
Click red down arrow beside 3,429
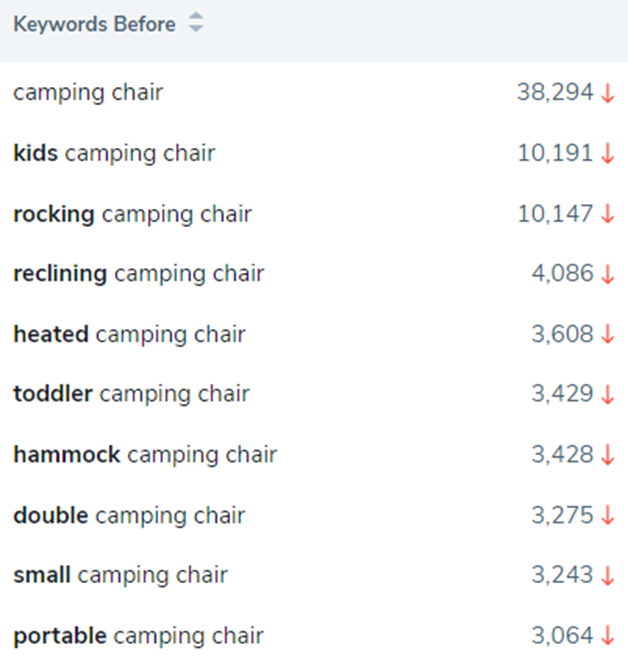pyautogui.click(x=608, y=395)
